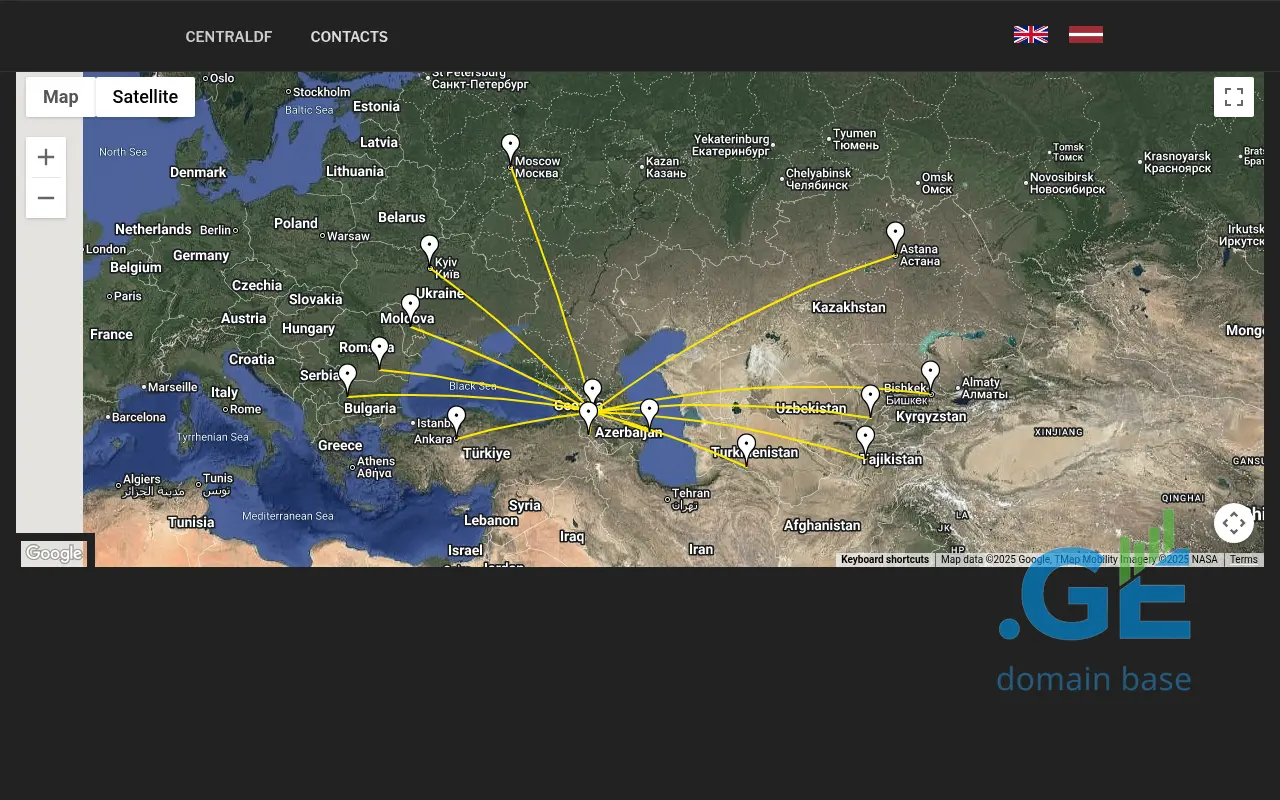Viewport: 1280px width, 800px height.
Task: Toggle fullscreen map view
Action: 1233,97
